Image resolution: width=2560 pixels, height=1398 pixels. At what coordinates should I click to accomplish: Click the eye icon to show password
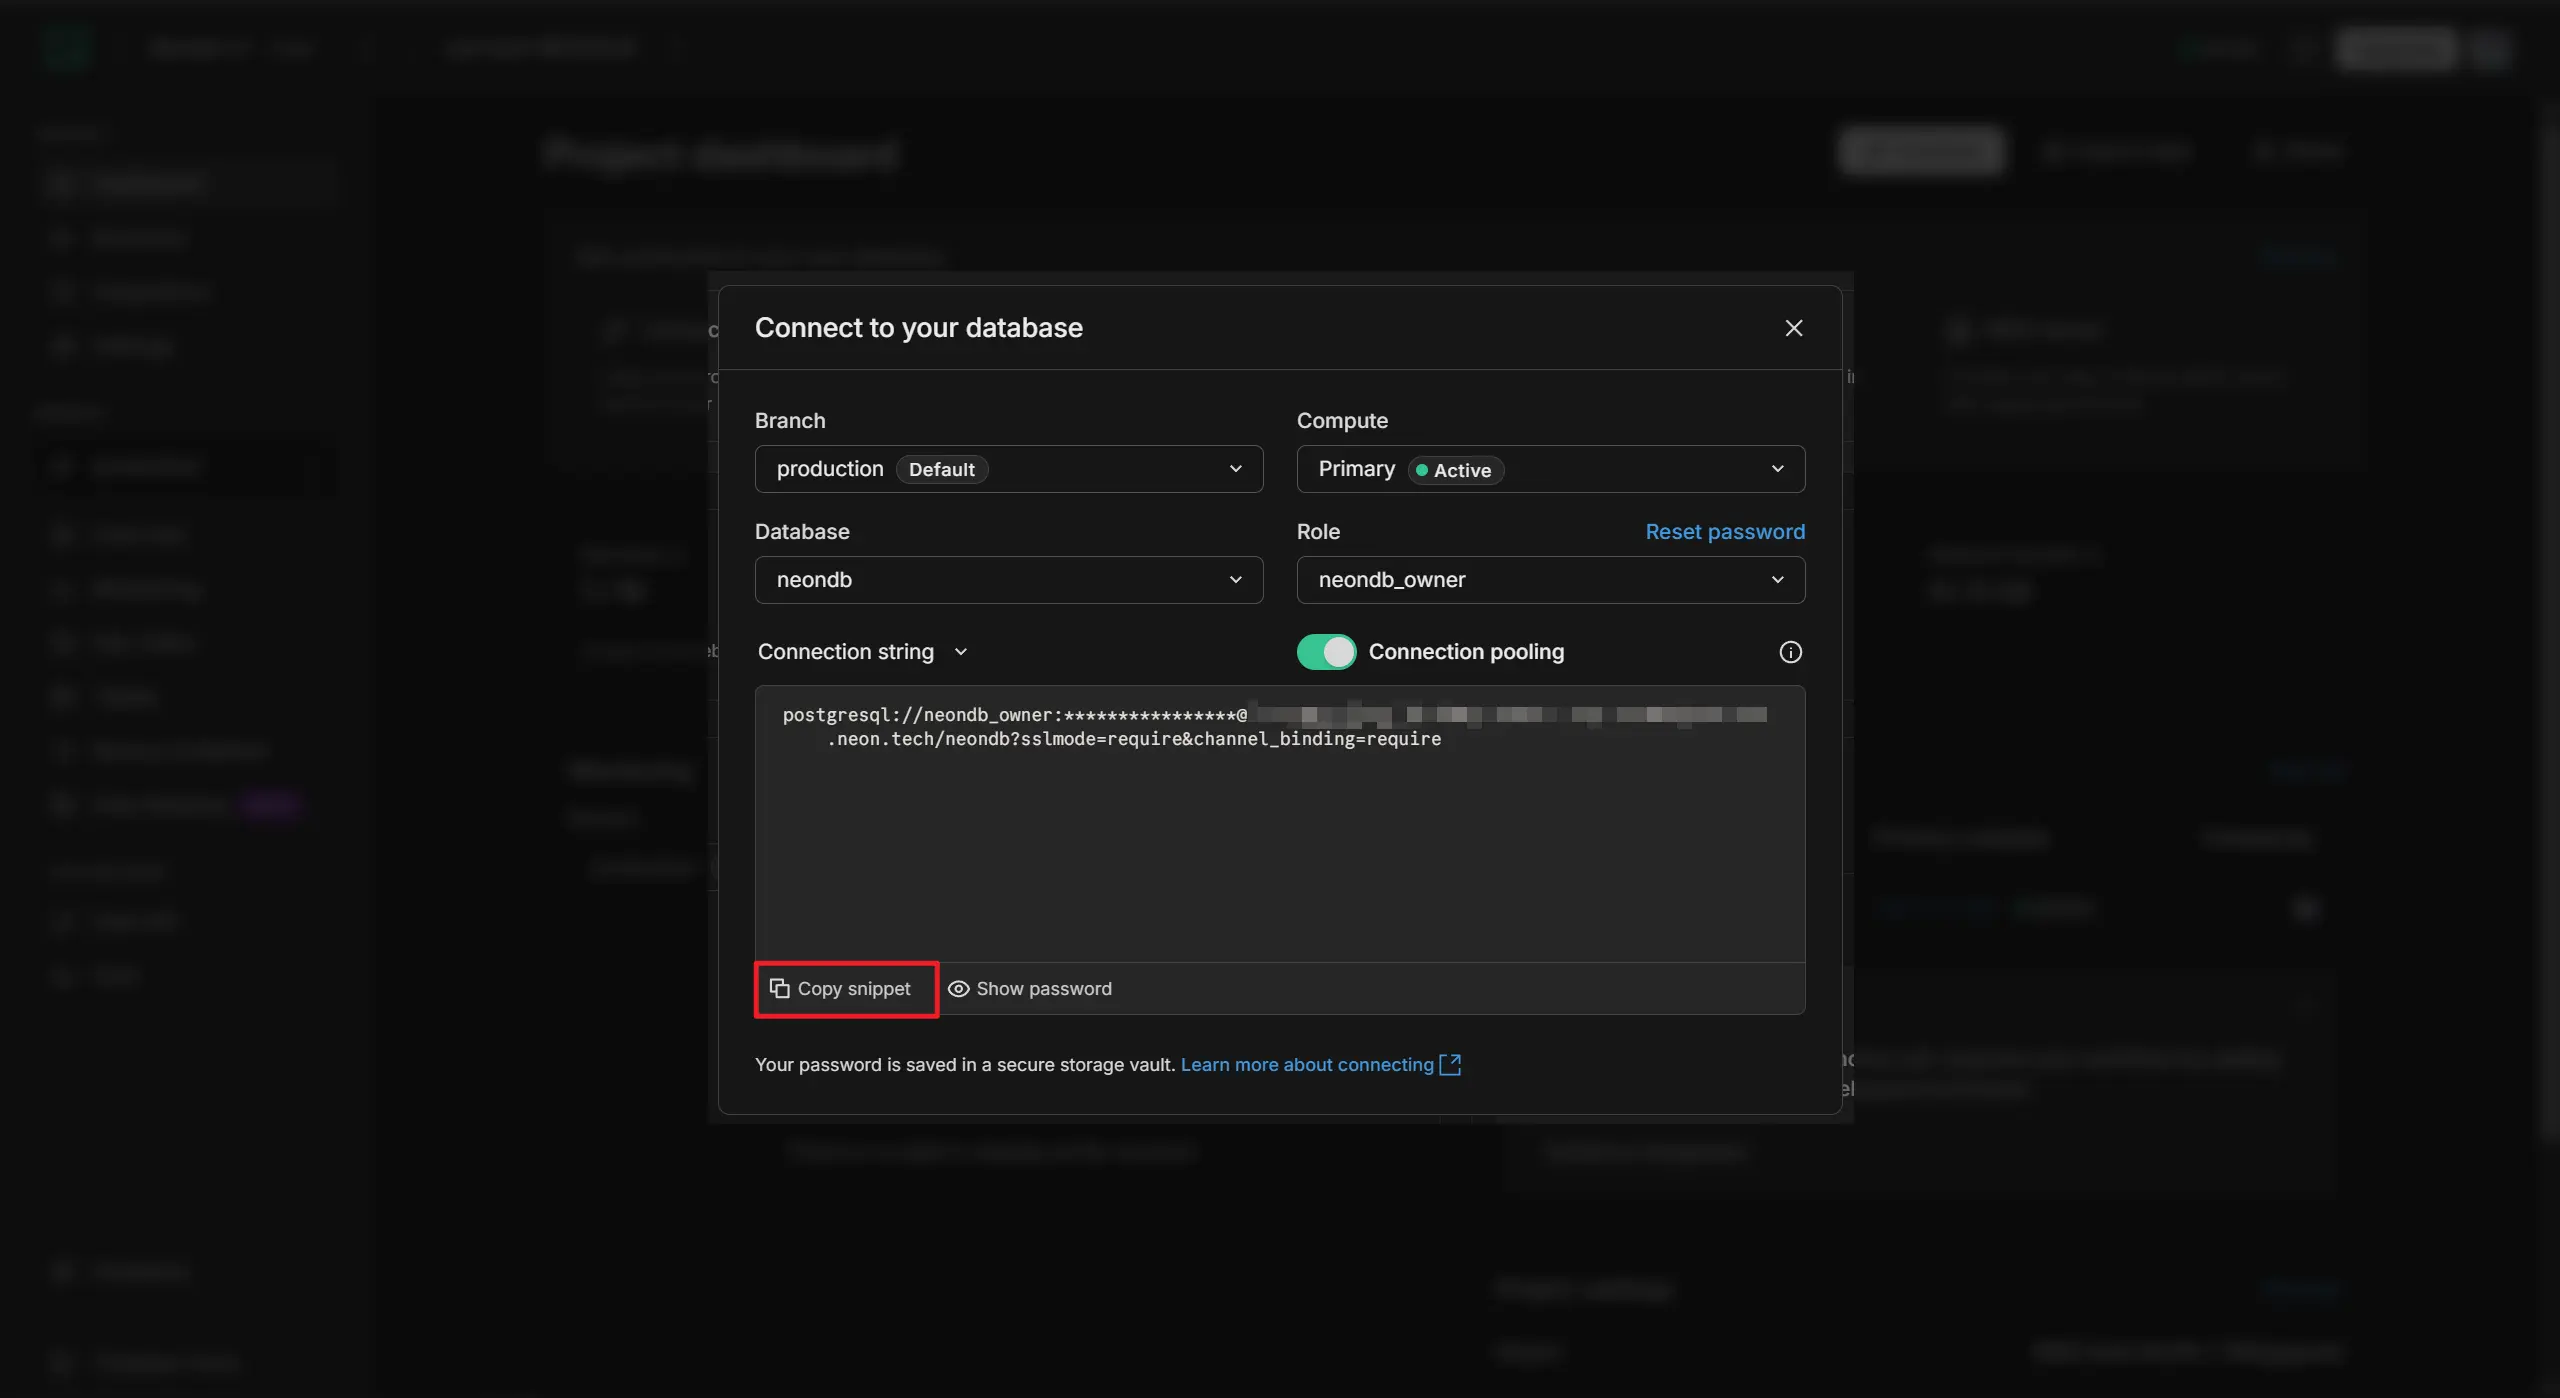(958, 989)
